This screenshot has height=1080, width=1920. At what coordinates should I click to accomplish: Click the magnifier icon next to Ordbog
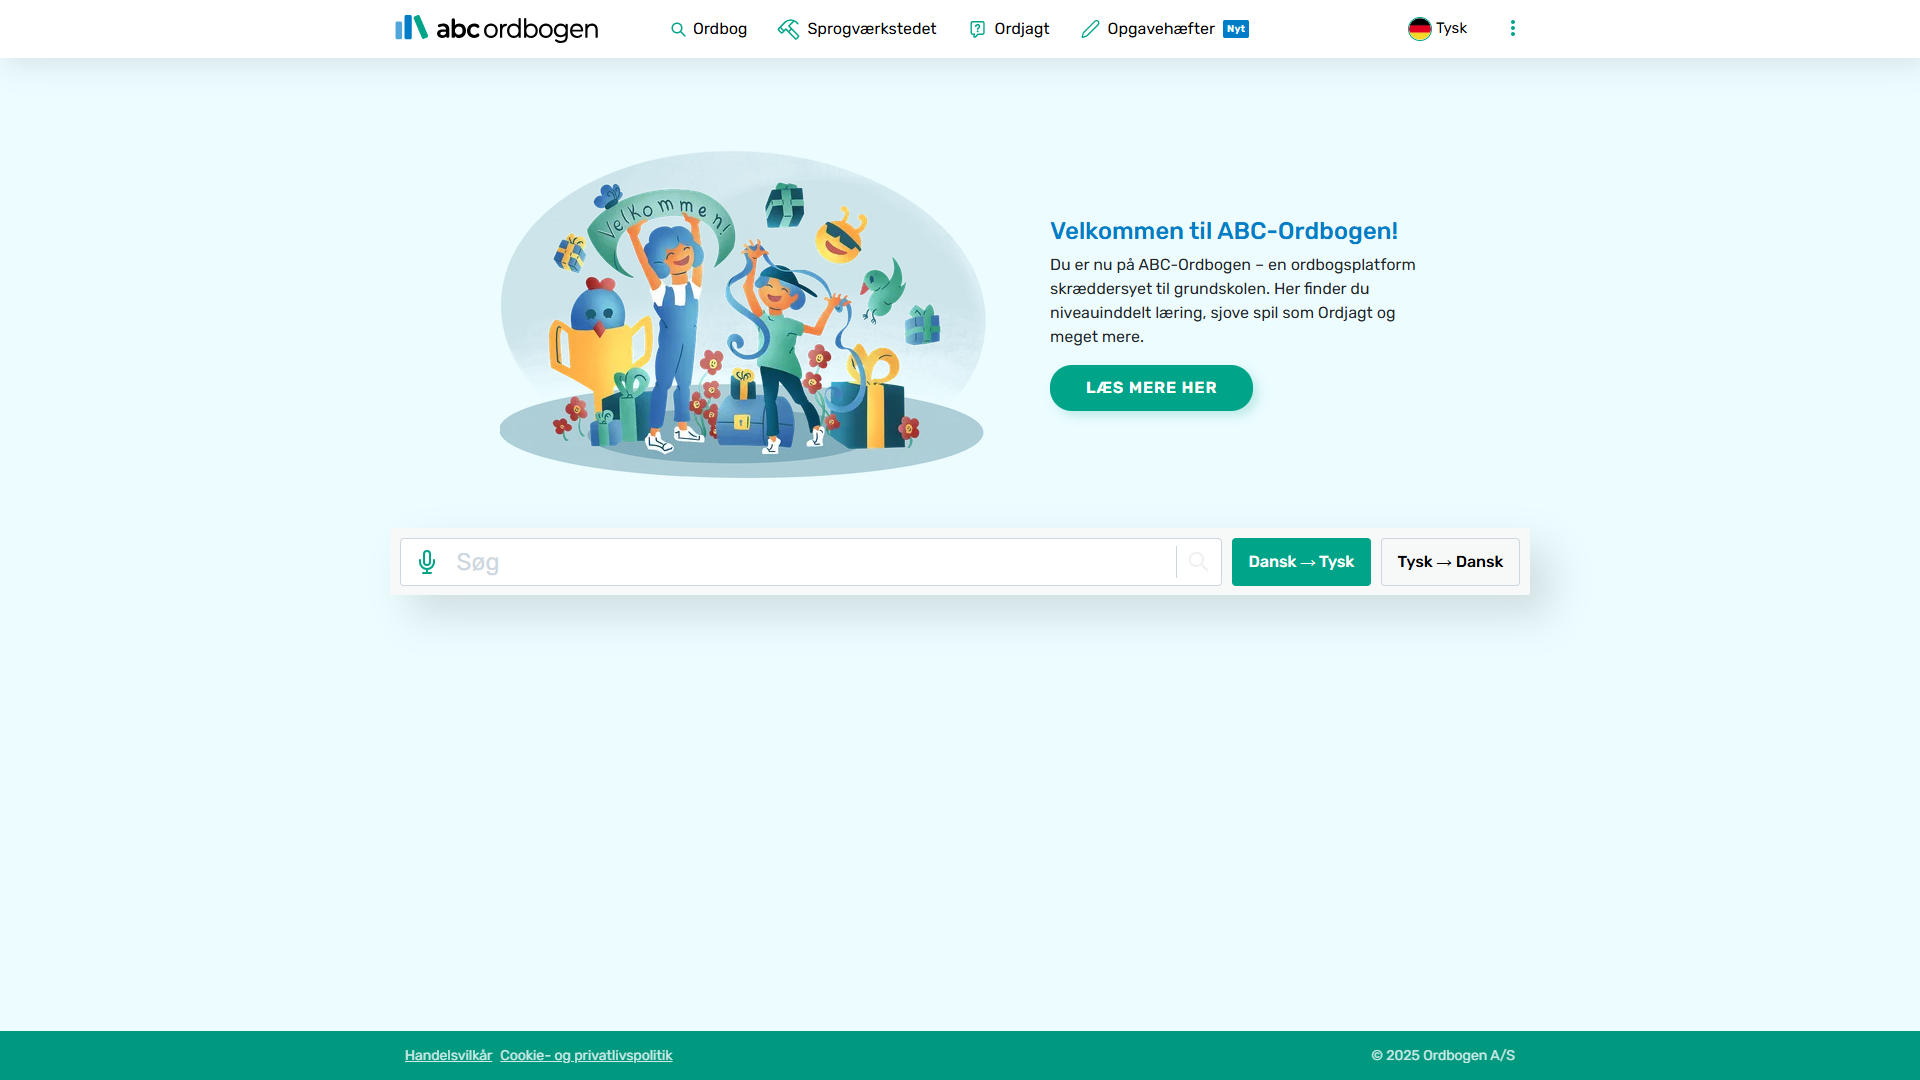[678, 29]
